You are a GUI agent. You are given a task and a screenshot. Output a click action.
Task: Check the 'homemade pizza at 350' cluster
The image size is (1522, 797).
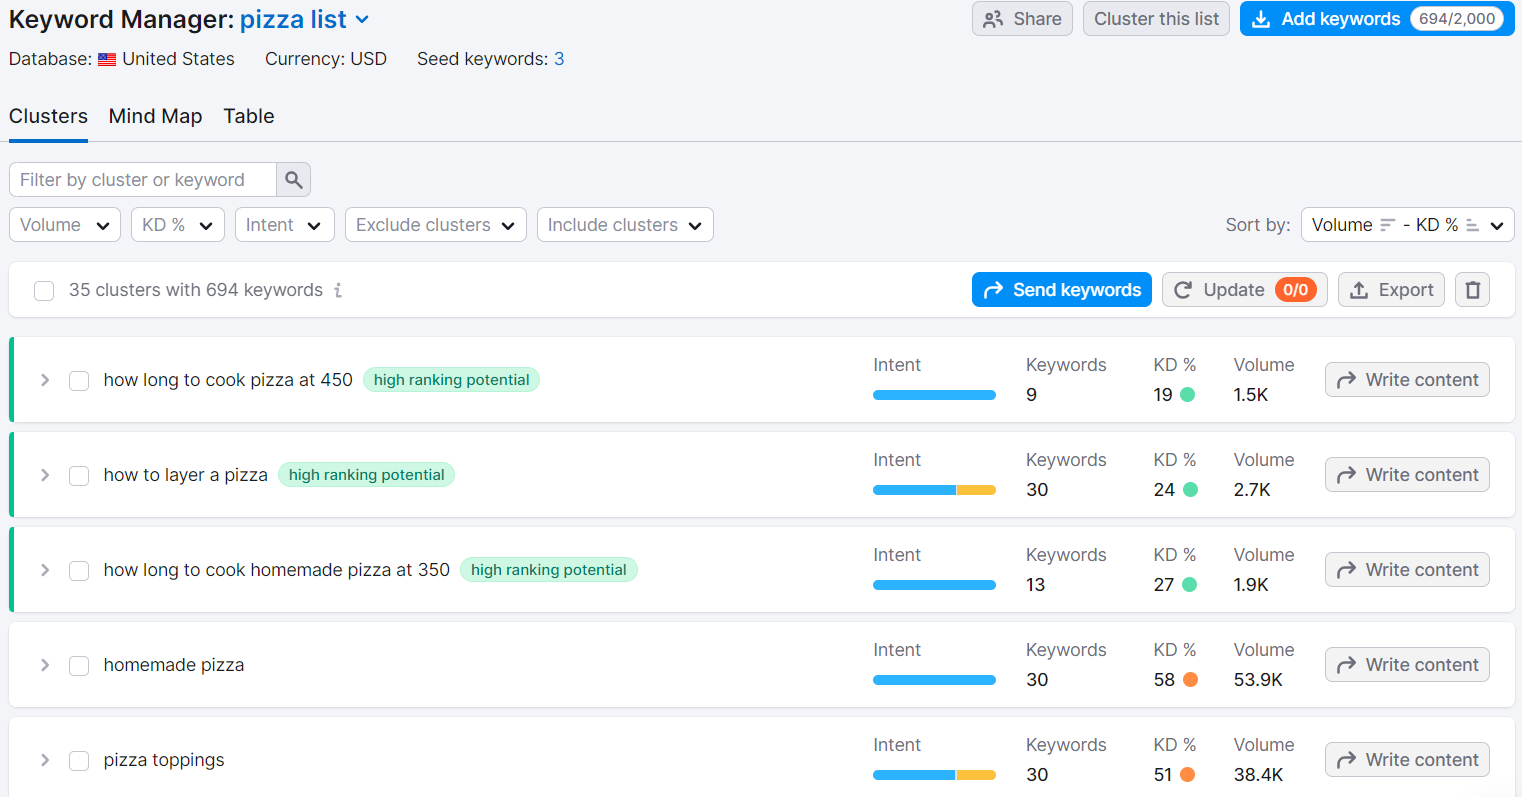pyautogui.click(x=79, y=570)
